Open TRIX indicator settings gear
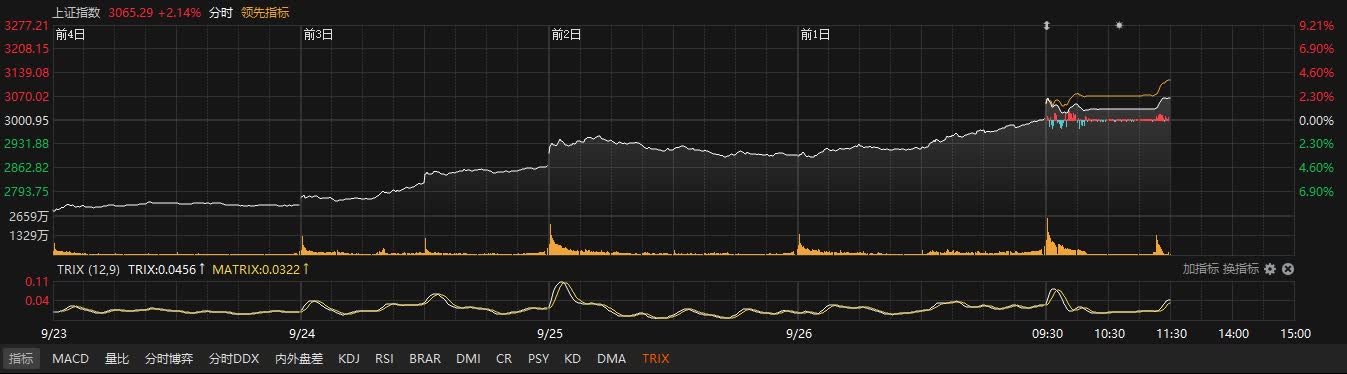1347x374 pixels. pos(1270,269)
